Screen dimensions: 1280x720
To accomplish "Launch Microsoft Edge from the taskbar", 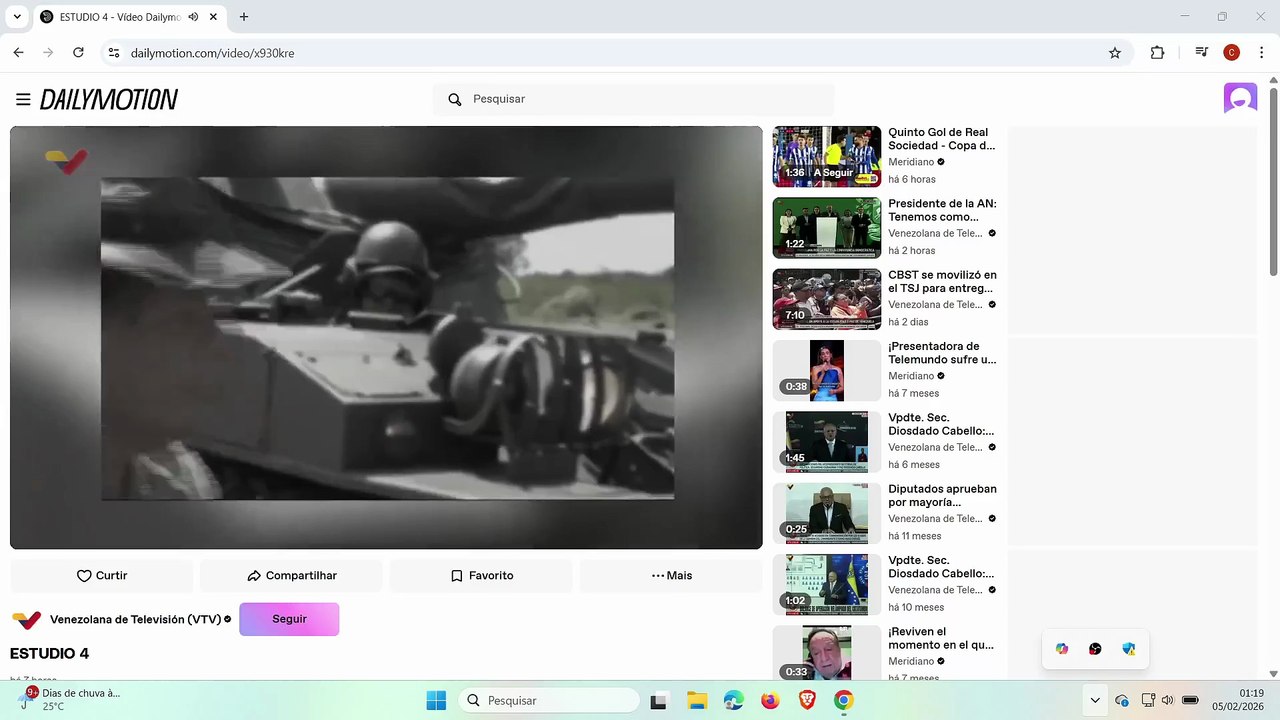I will click(733, 701).
